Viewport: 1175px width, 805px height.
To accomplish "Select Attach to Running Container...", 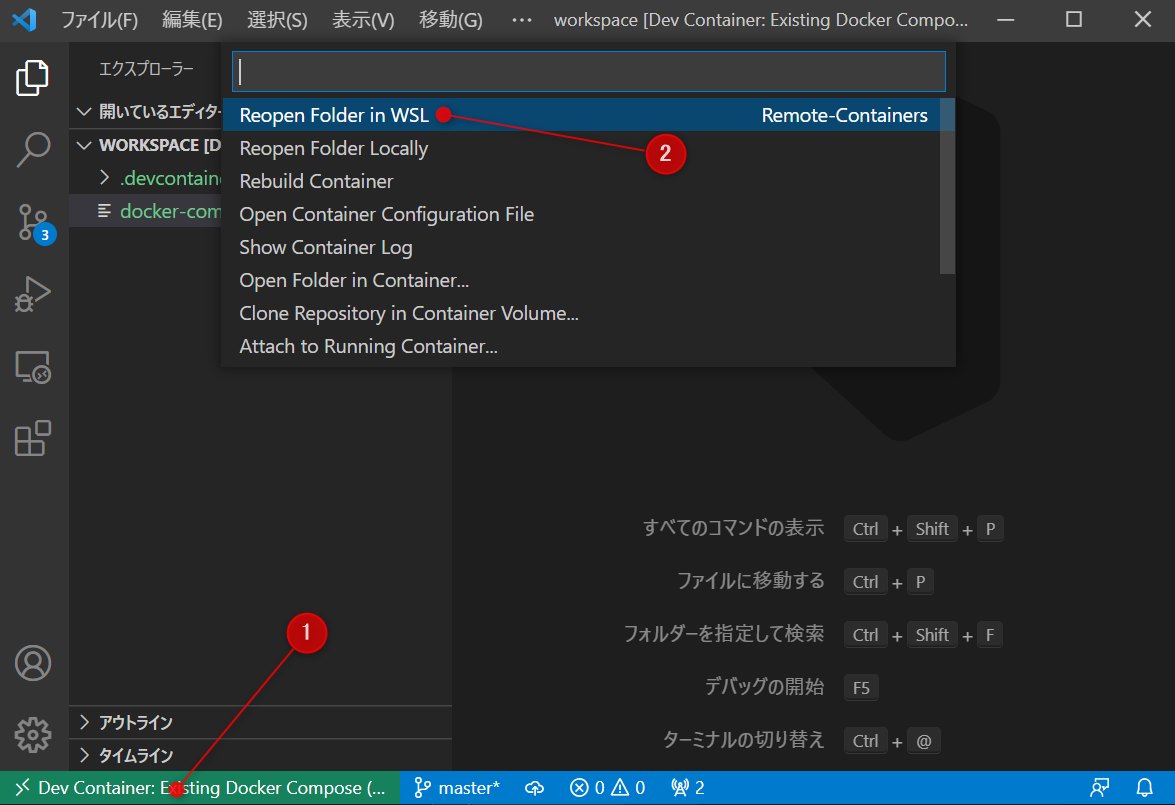I will (x=582, y=346).
